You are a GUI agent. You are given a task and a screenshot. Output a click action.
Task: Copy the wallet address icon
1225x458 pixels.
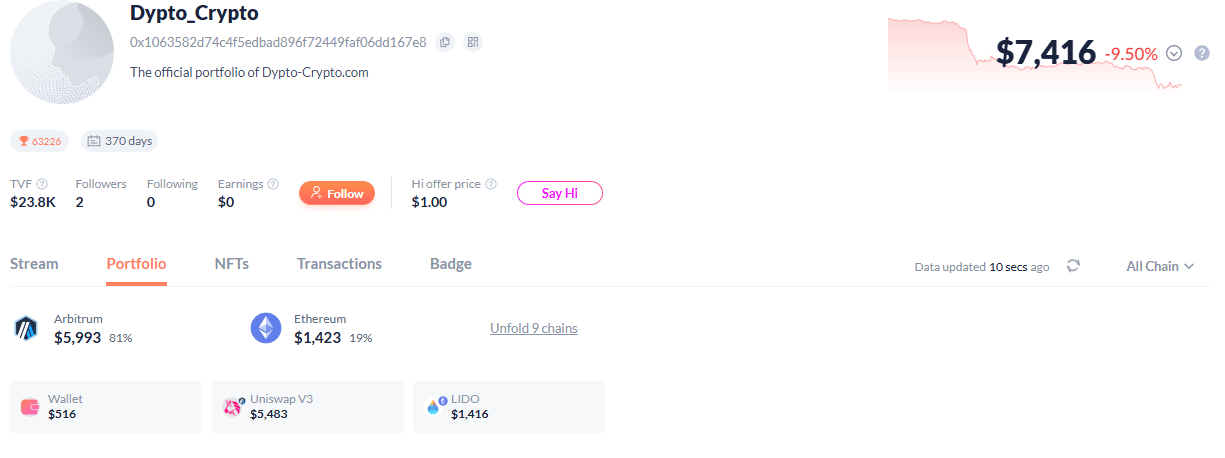[445, 42]
